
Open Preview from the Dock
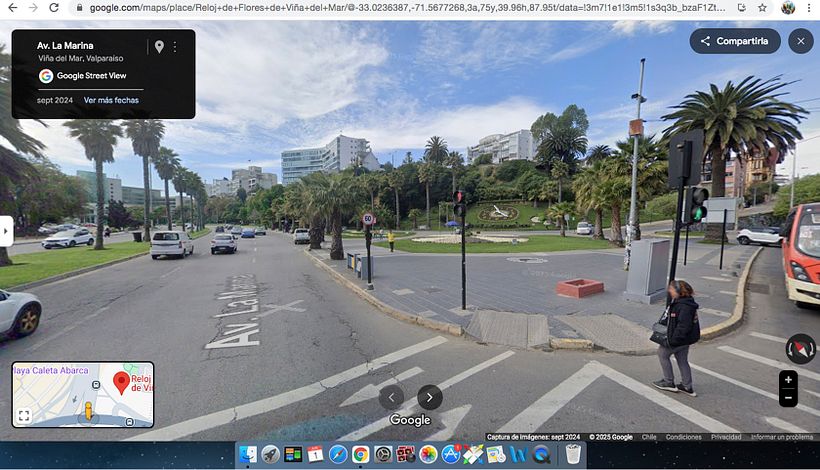pos(495,454)
